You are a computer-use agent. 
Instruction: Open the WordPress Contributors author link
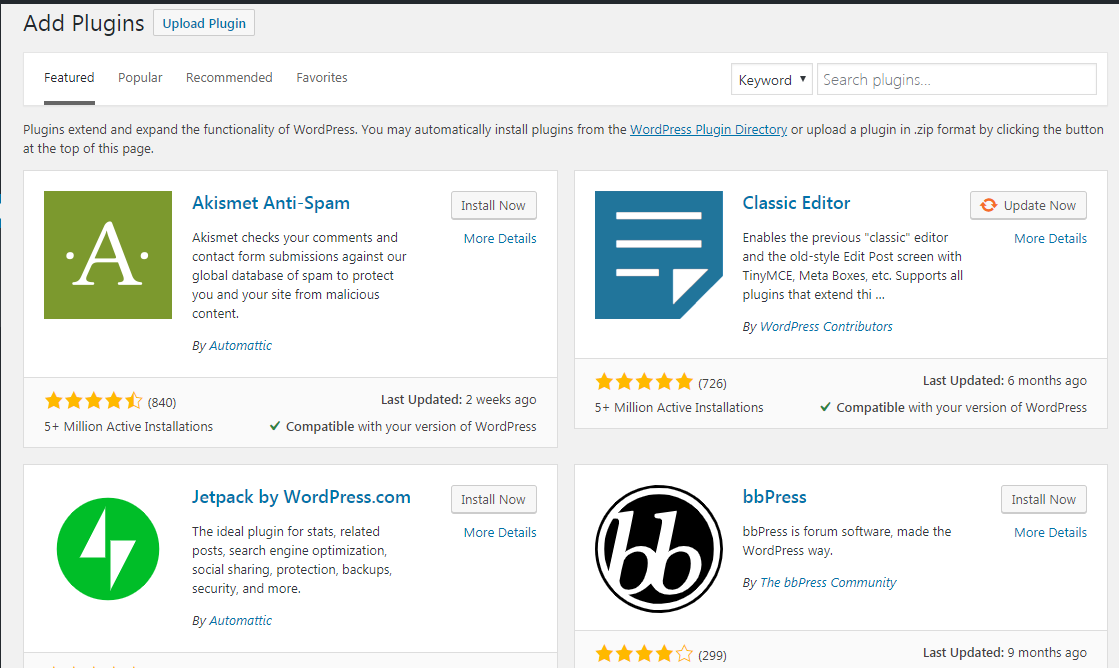[826, 326]
